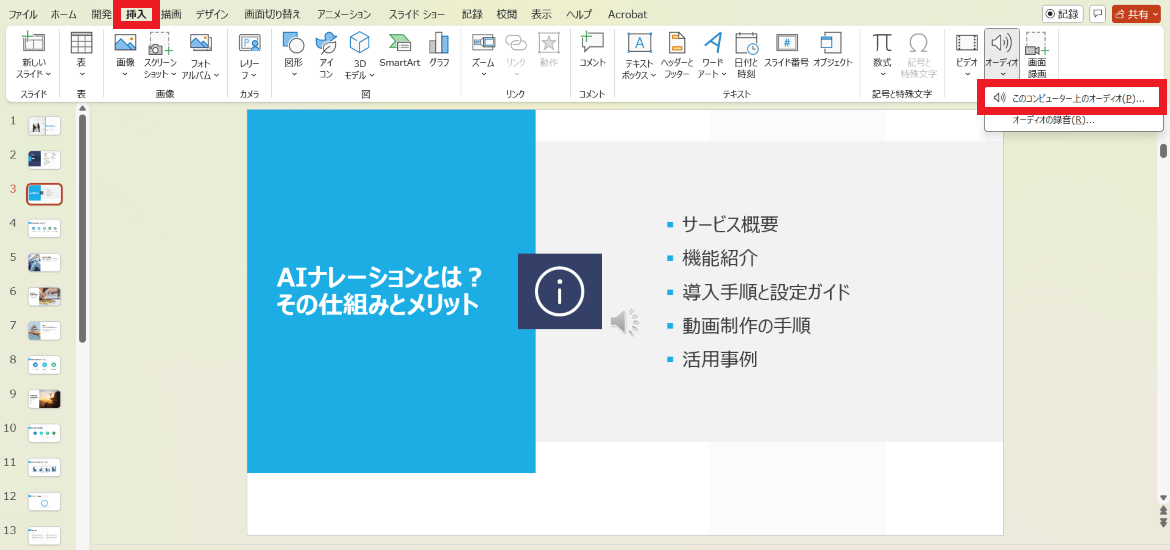The image size is (1170, 550).
Task: Select slide 1 thumbnail
Action: click(x=44, y=126)
